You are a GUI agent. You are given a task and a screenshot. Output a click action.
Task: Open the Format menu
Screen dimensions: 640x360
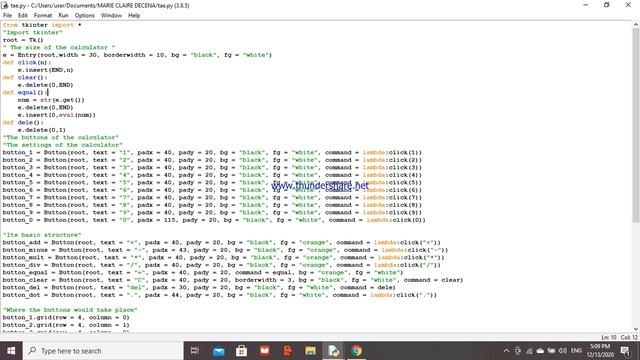tap(43, 16)
